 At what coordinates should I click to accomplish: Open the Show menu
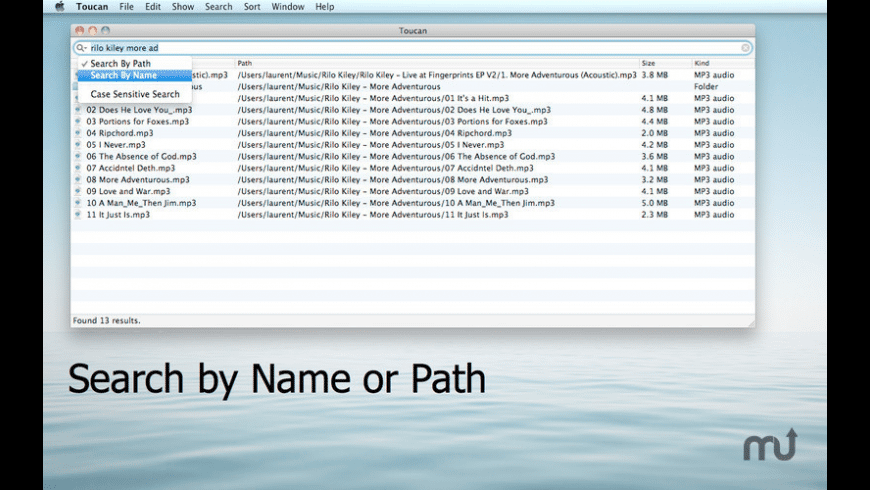(x=183, y=7)
